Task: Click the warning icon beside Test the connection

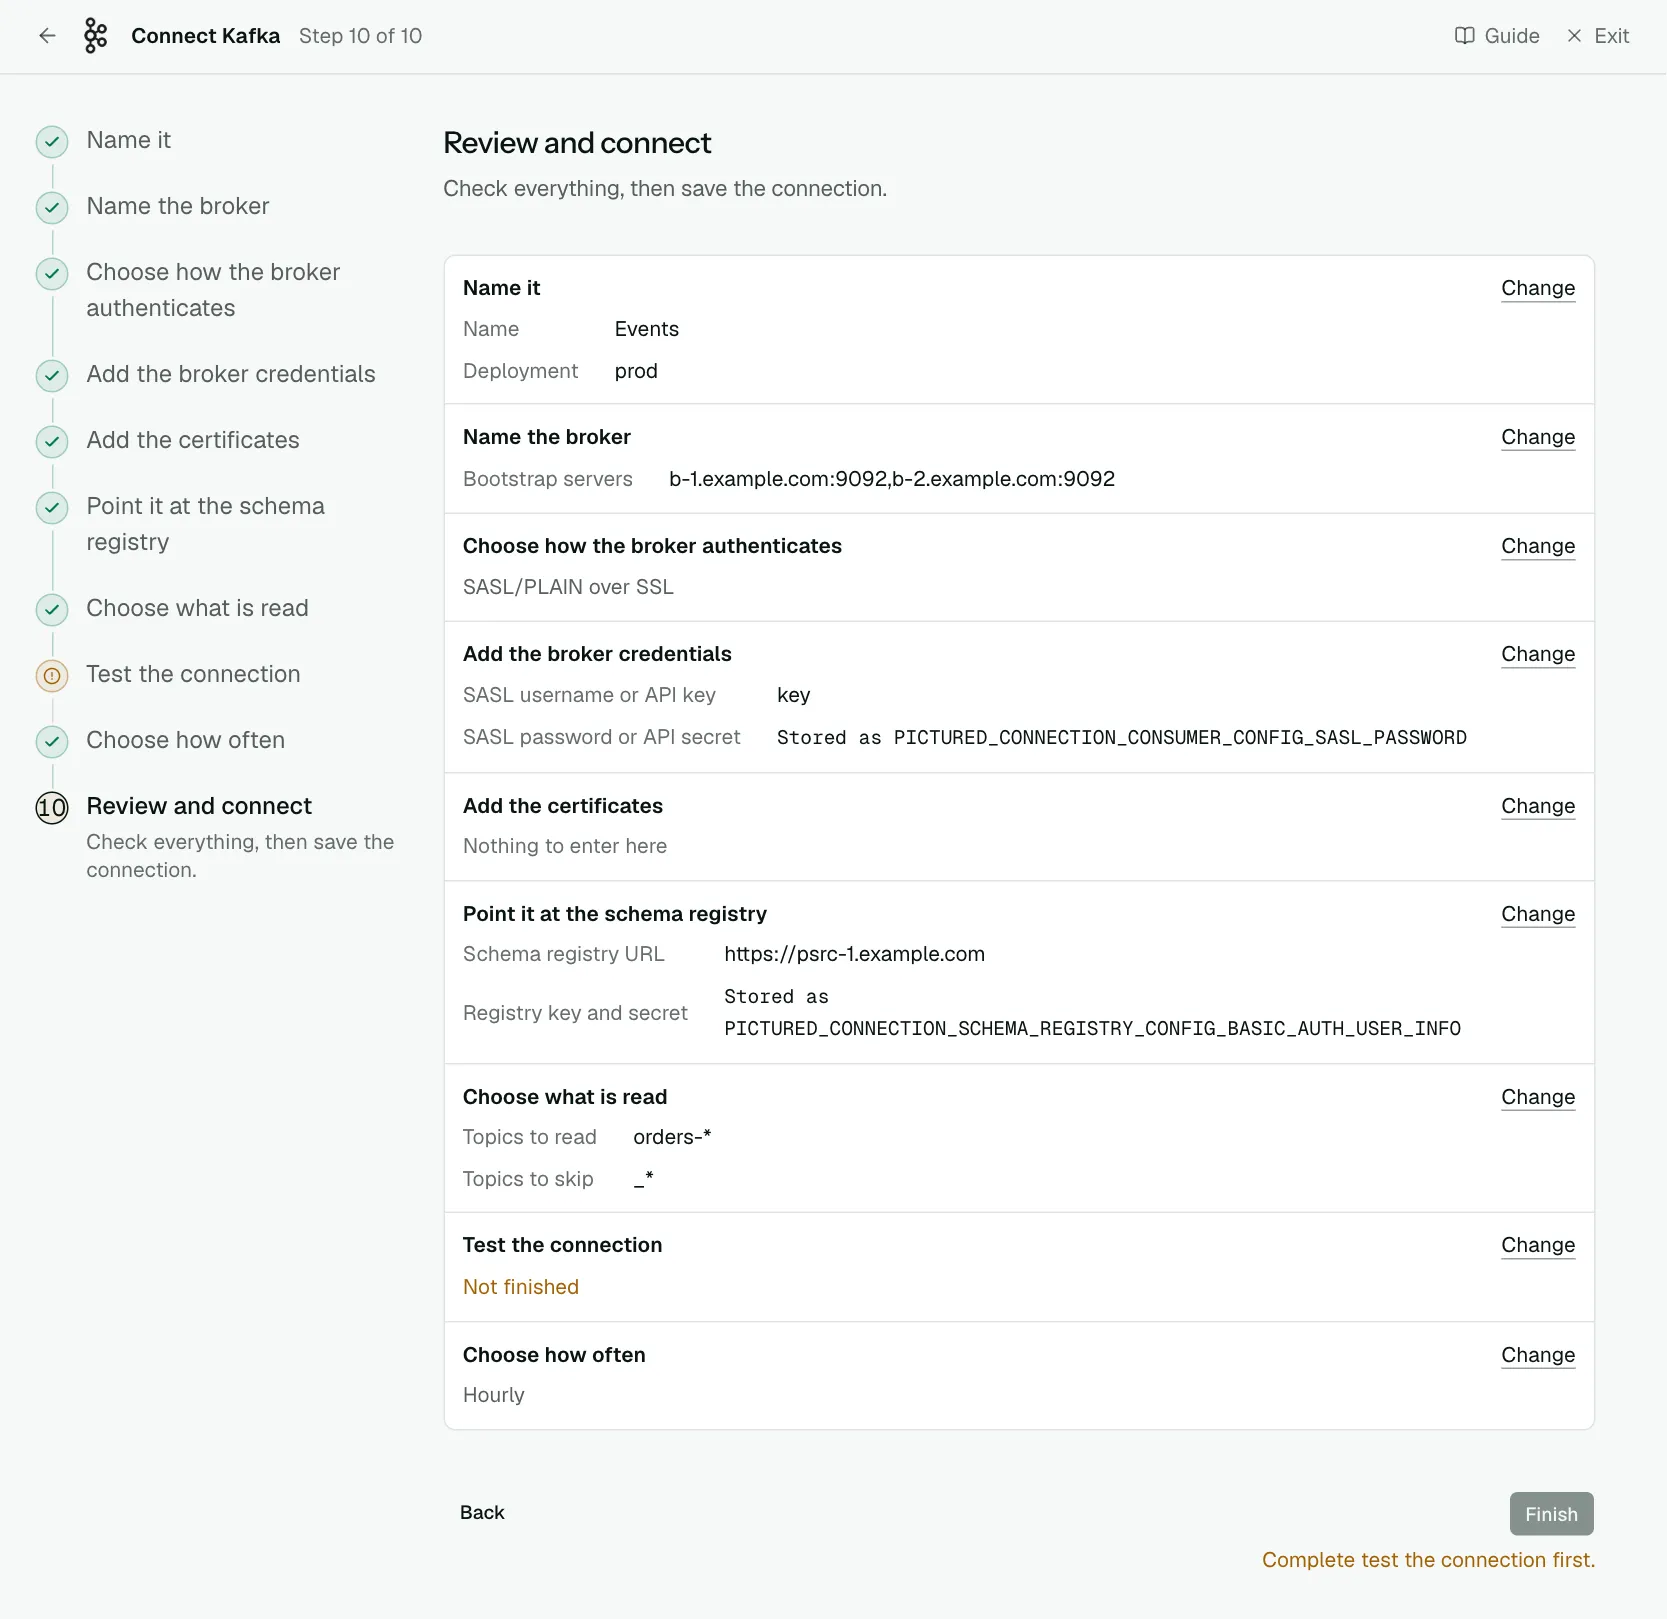Action: pyautogui.click(x=52, y=676)
